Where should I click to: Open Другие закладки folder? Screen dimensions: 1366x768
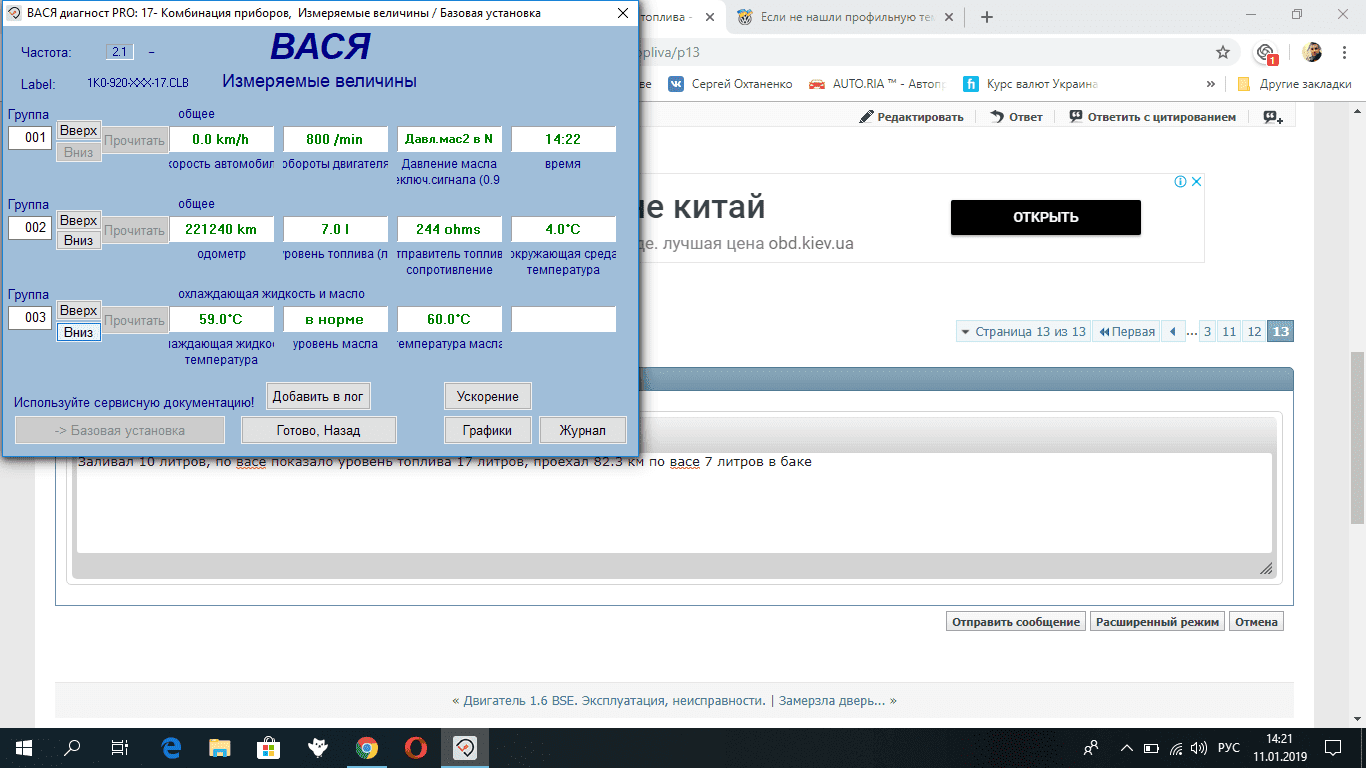pos(1294,84)
